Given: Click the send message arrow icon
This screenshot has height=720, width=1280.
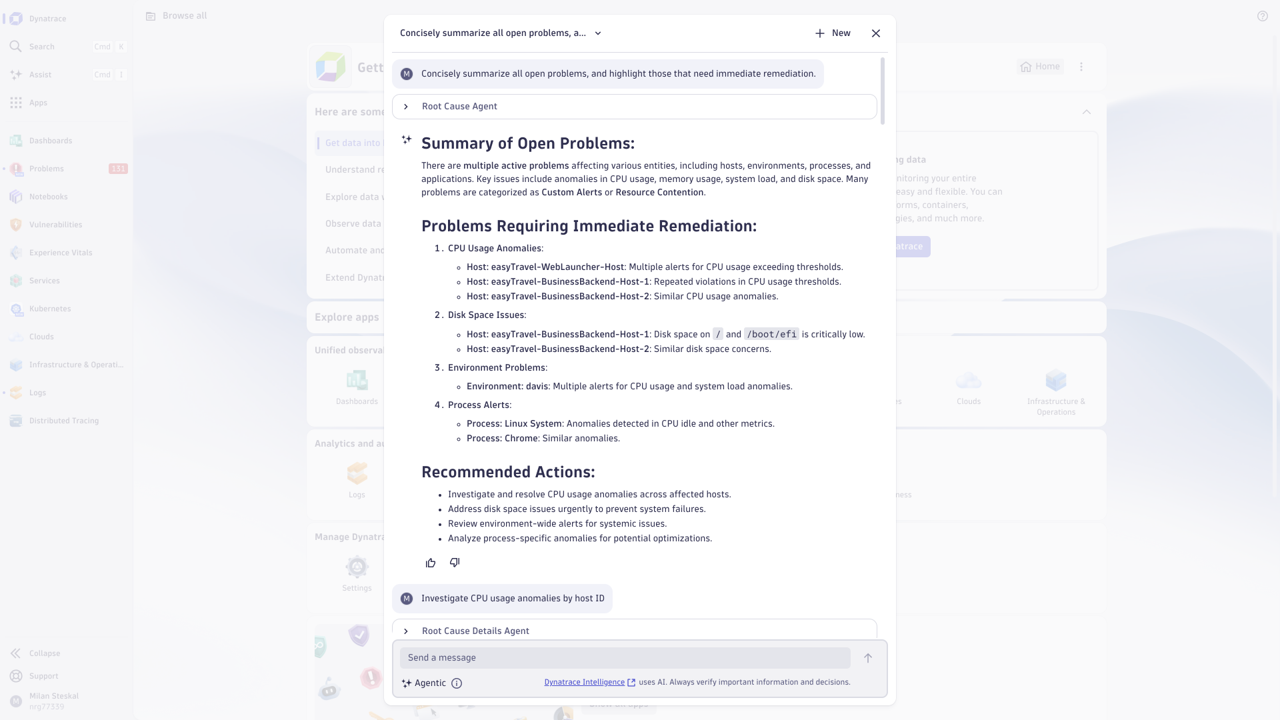Looking at the screenshot, I should [x=868, y=658].
